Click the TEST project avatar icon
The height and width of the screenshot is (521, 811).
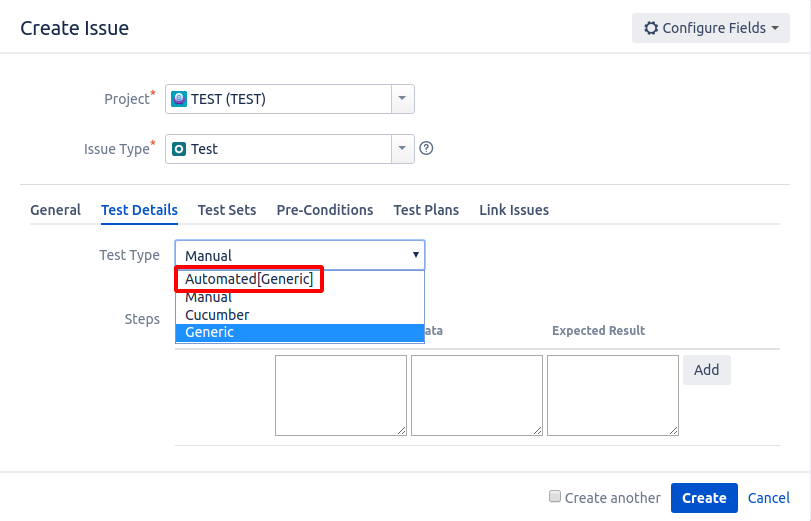point(179,99)
